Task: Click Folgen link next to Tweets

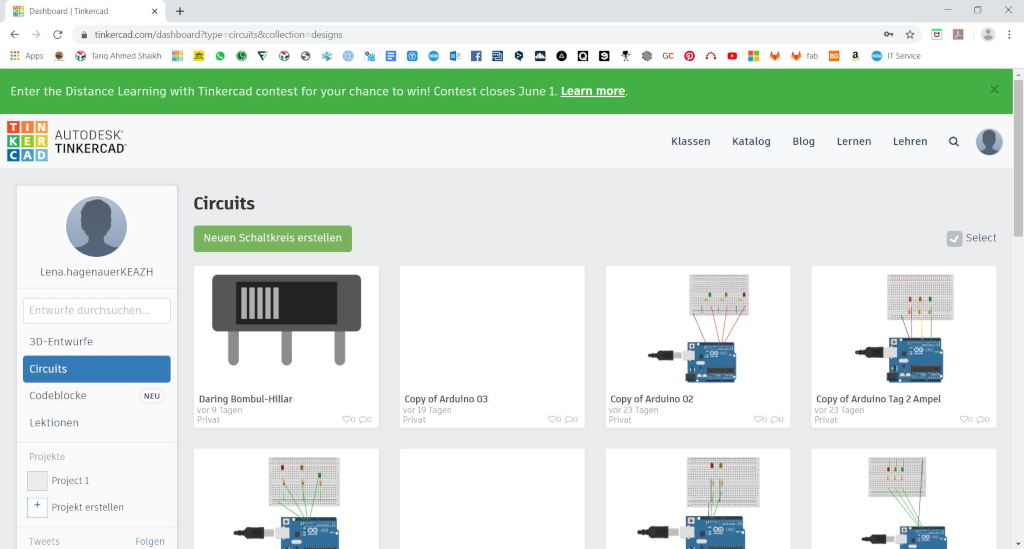Action: pyautogui.click(x=150, y=541)
